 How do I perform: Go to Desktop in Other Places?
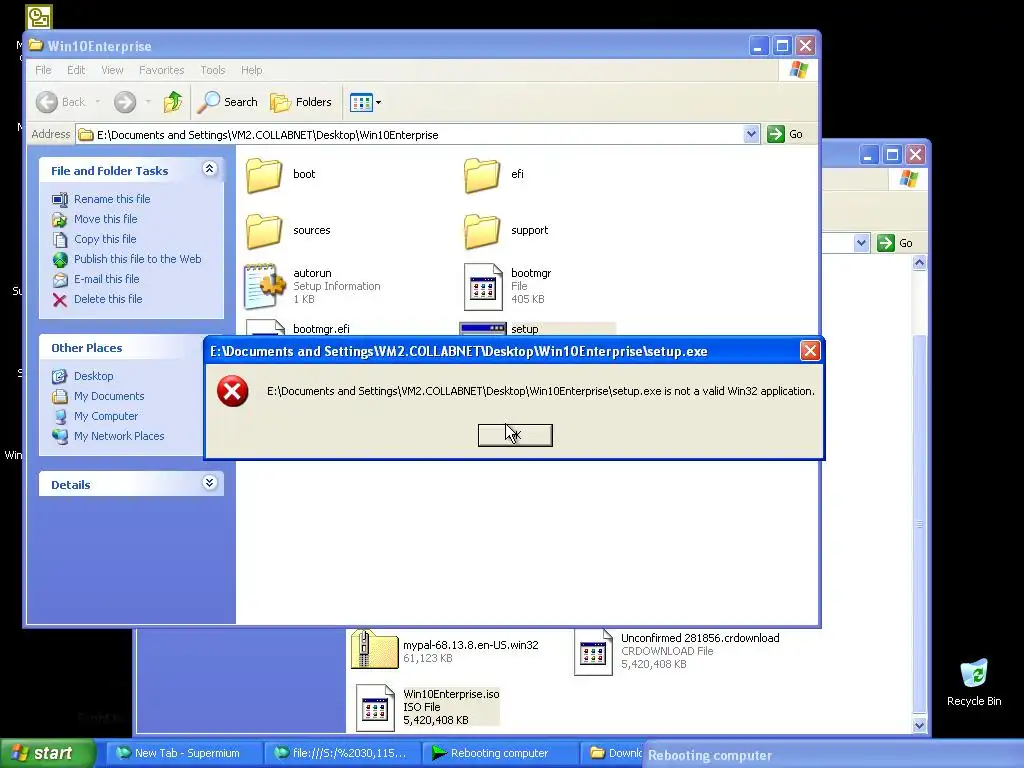[93, 376]
